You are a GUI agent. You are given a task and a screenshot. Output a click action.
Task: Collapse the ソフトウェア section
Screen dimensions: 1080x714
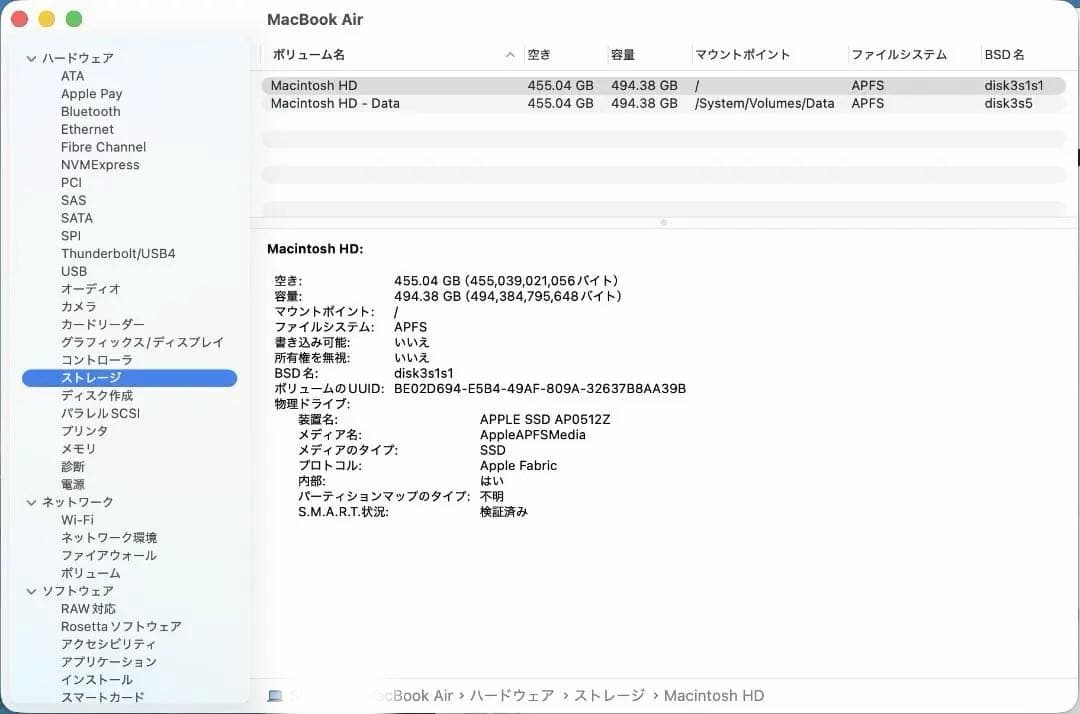(32, 591)
